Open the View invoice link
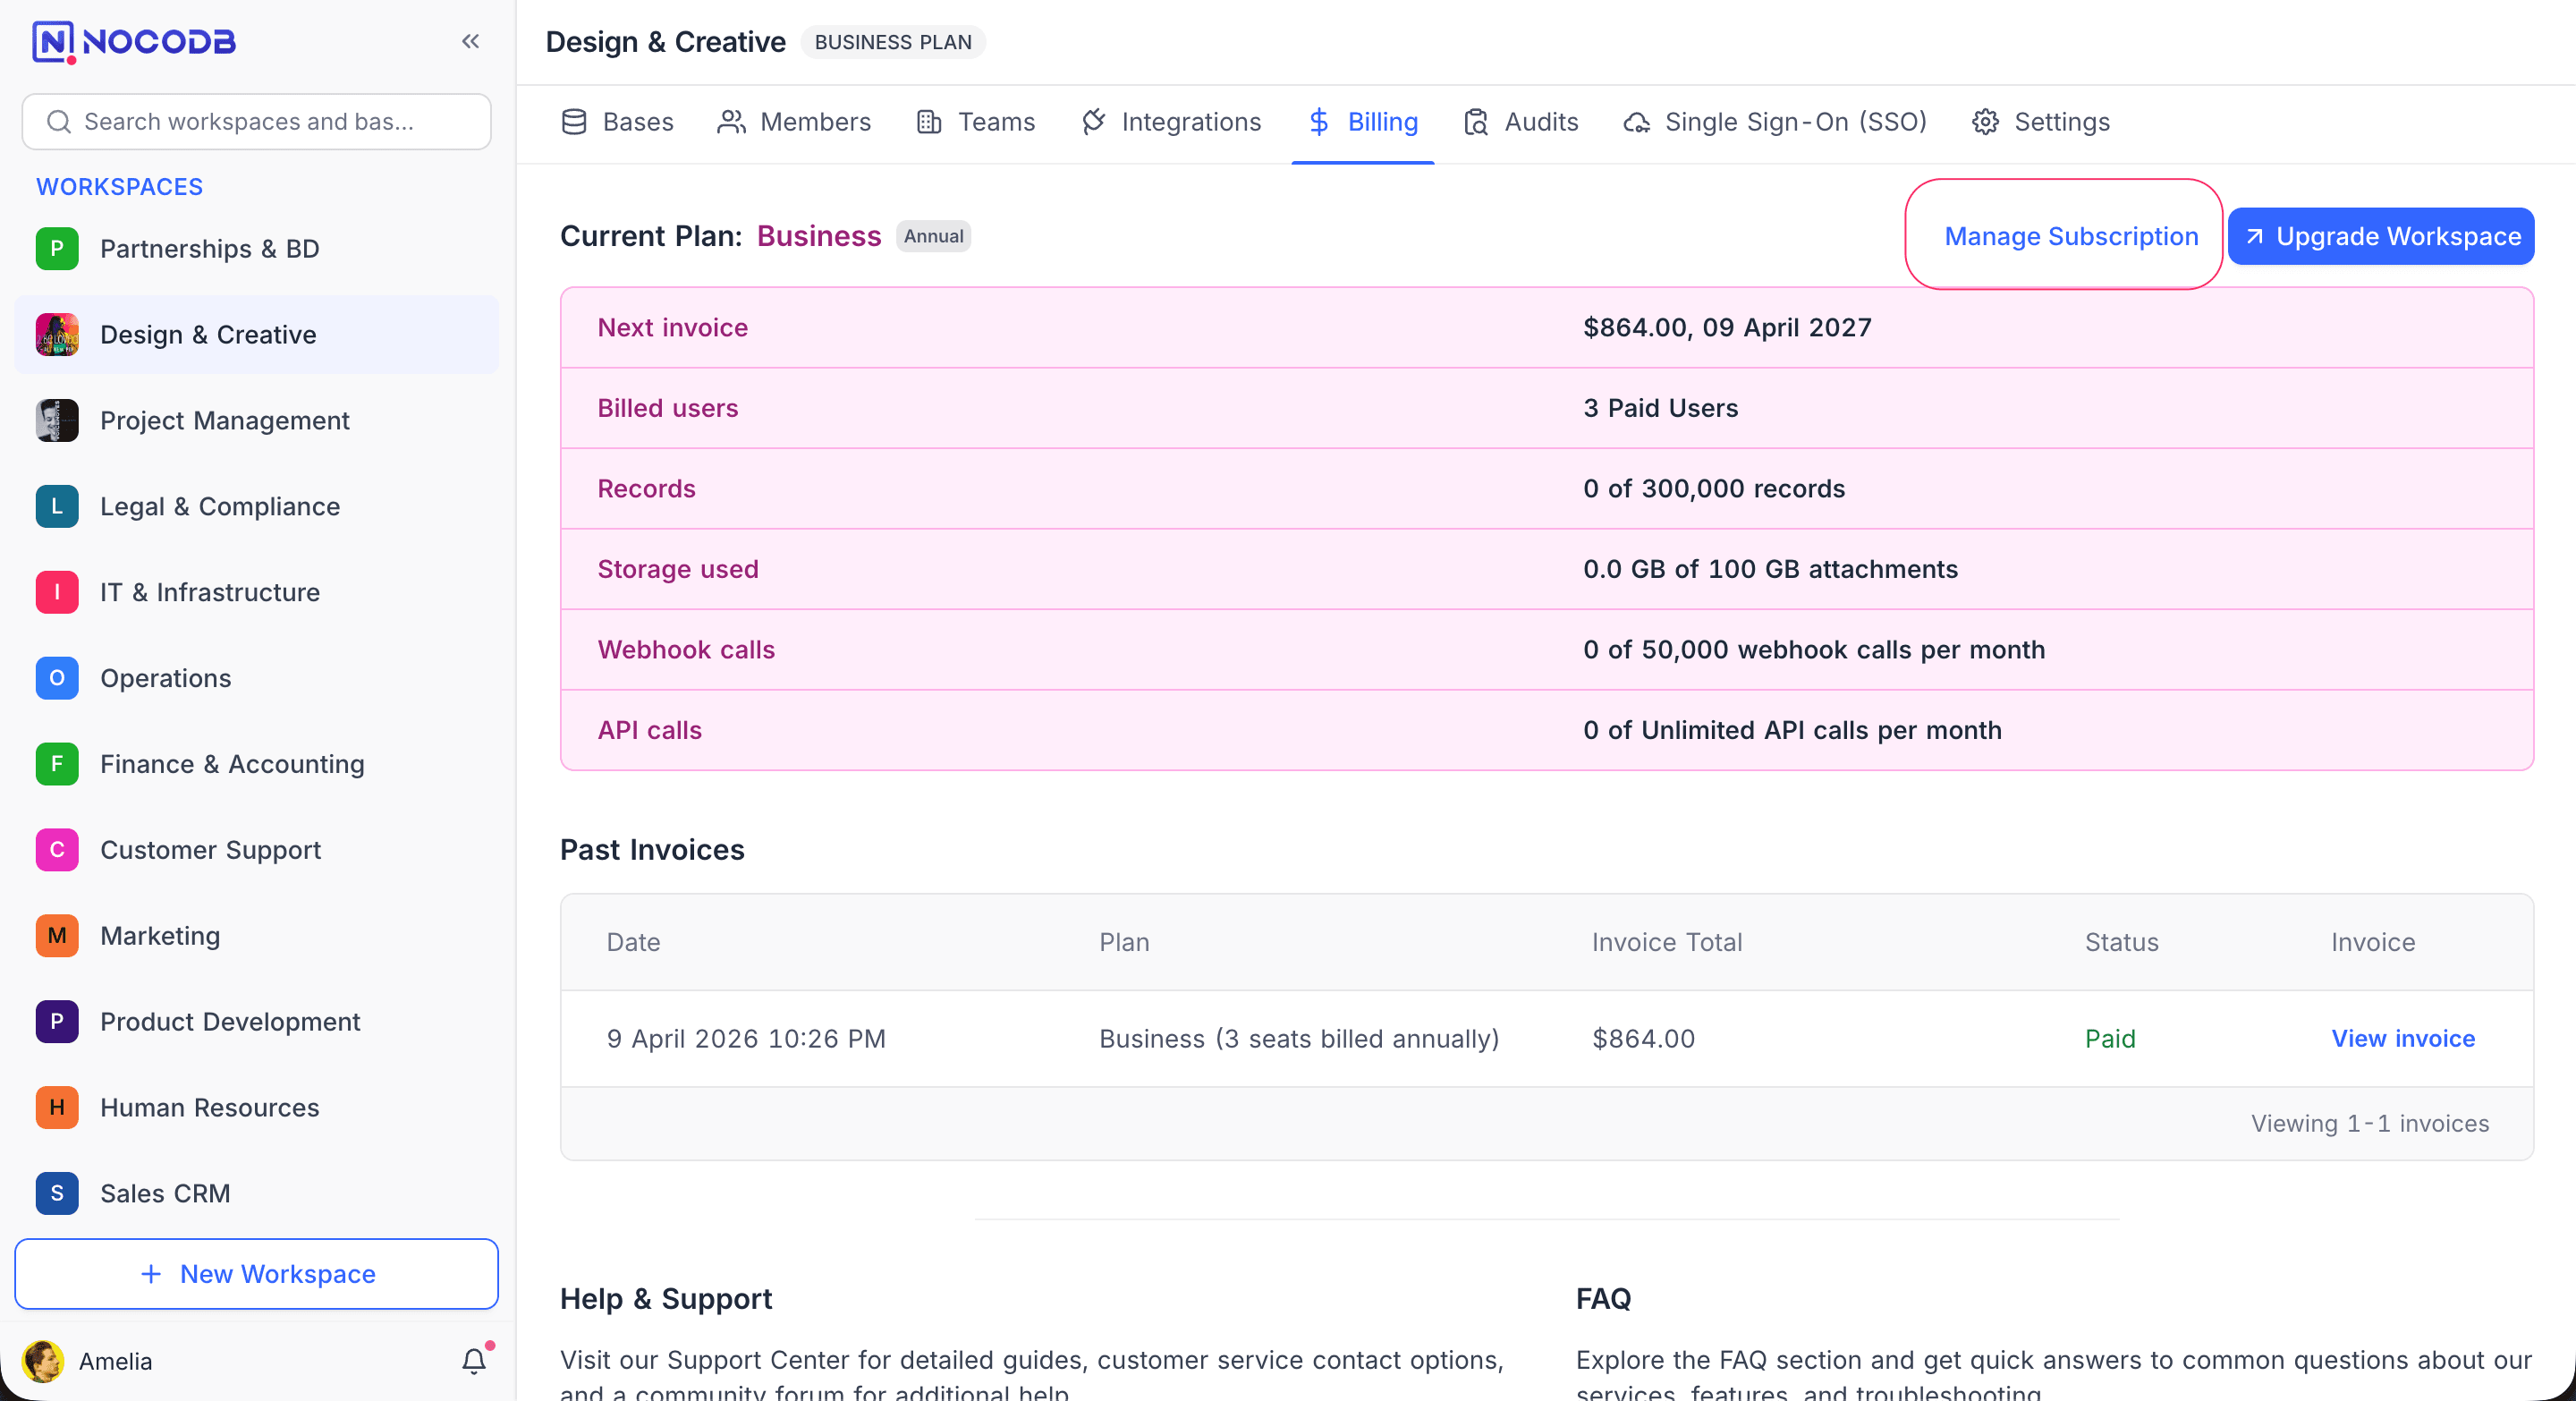Viewport: 2576px width, 1401px height. tap(2402, 1038)
